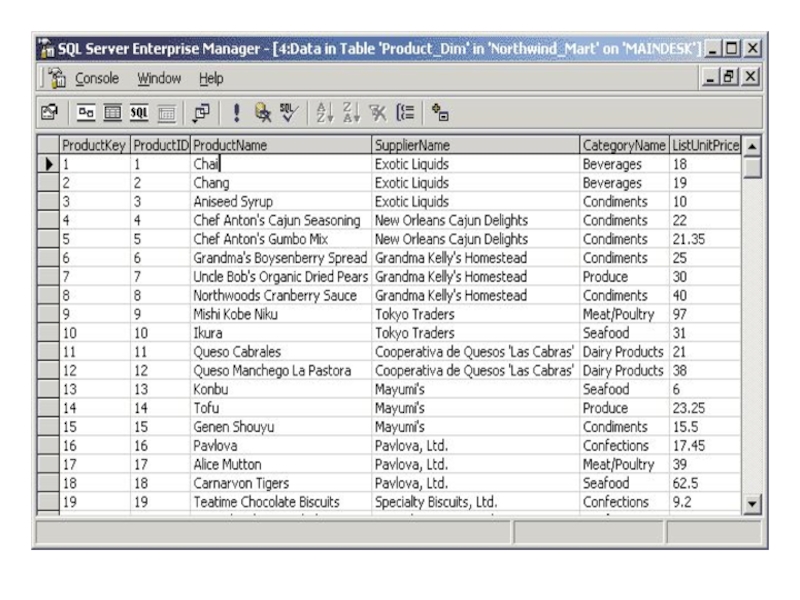Click the SupplierName column header
Image resolution: width=800 pixels, height=600 pixels.
pos(474,146)
